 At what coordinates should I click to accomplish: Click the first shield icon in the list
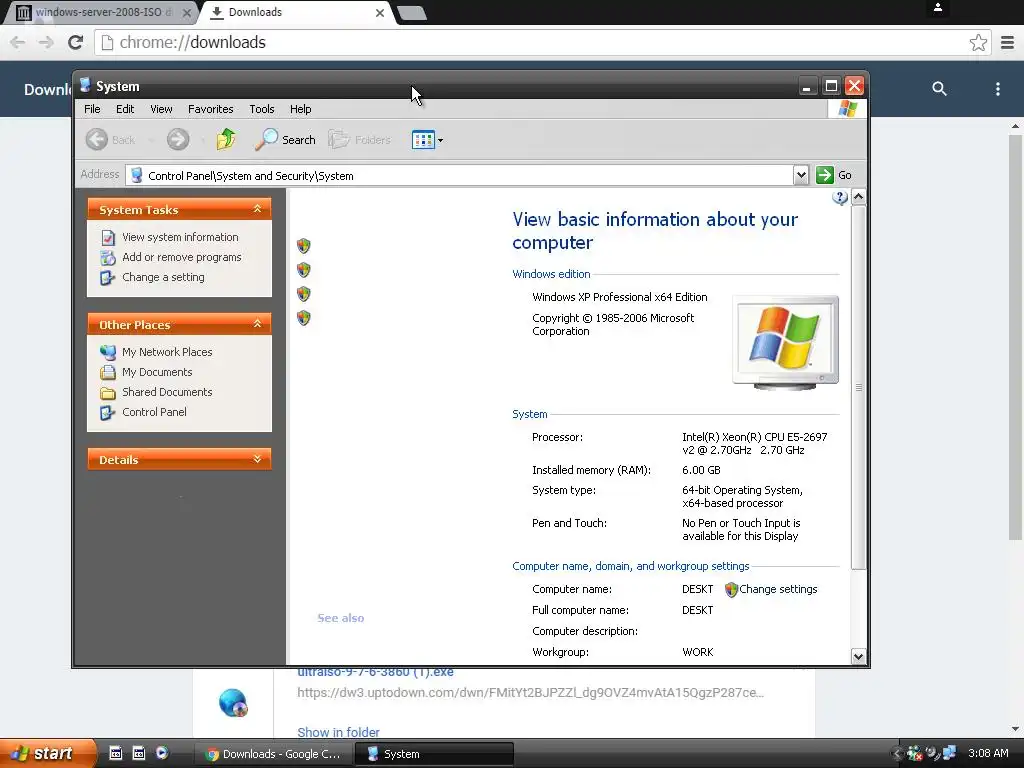(304, 246)
